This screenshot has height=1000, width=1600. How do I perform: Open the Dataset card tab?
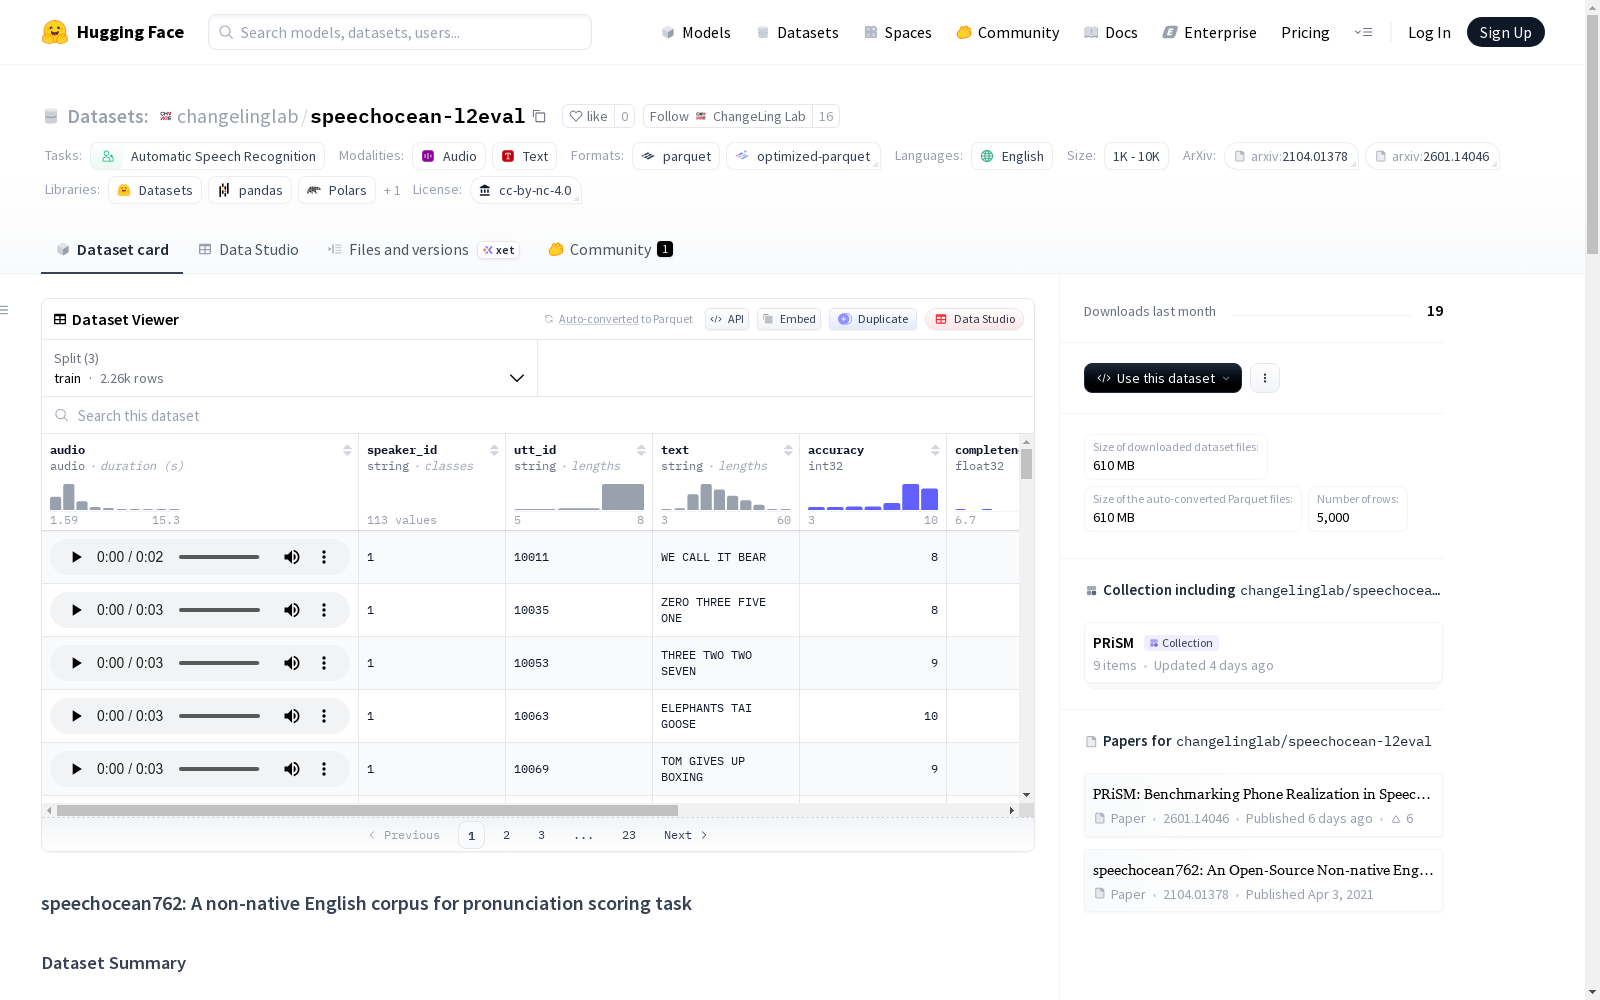112,250
